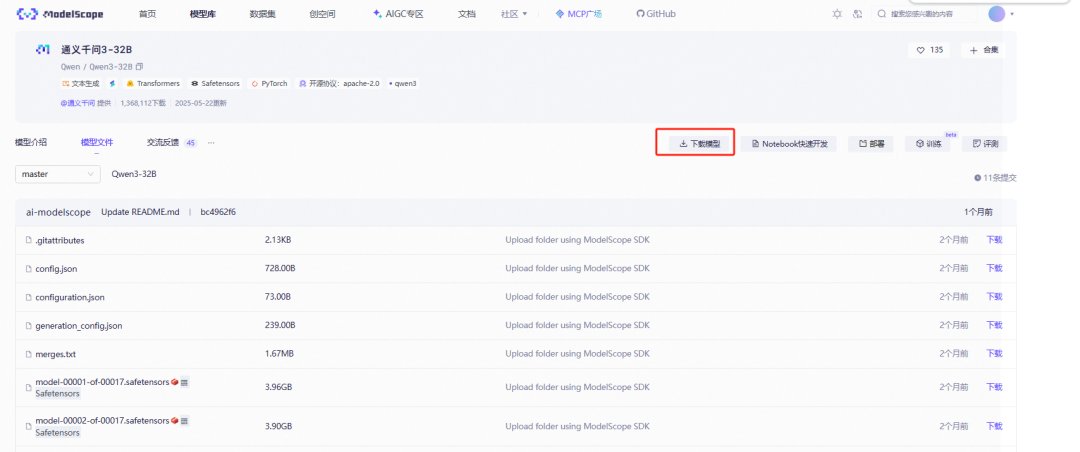Click the 评测 evaluation button
Viewport: 1080px width, 452px height.
(984, 144)
